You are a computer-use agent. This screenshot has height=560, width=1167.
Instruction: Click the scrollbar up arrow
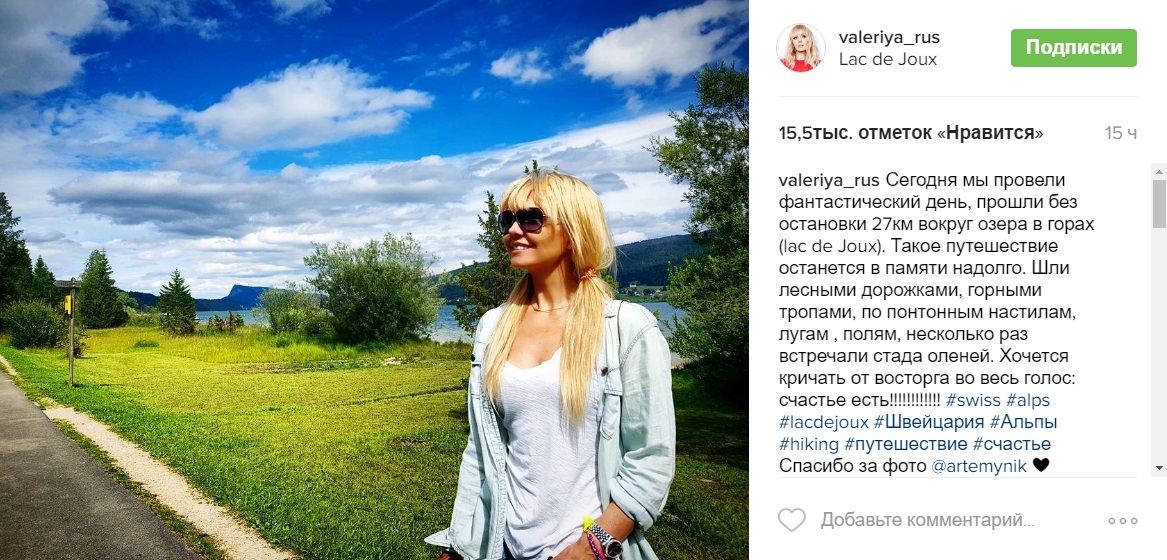[x=1159, y=171]
